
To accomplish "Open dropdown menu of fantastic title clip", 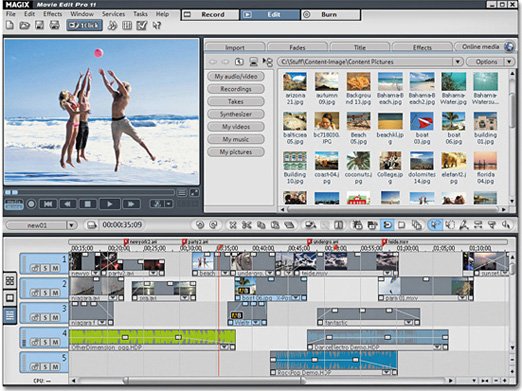I will click(x=408, y=323).
